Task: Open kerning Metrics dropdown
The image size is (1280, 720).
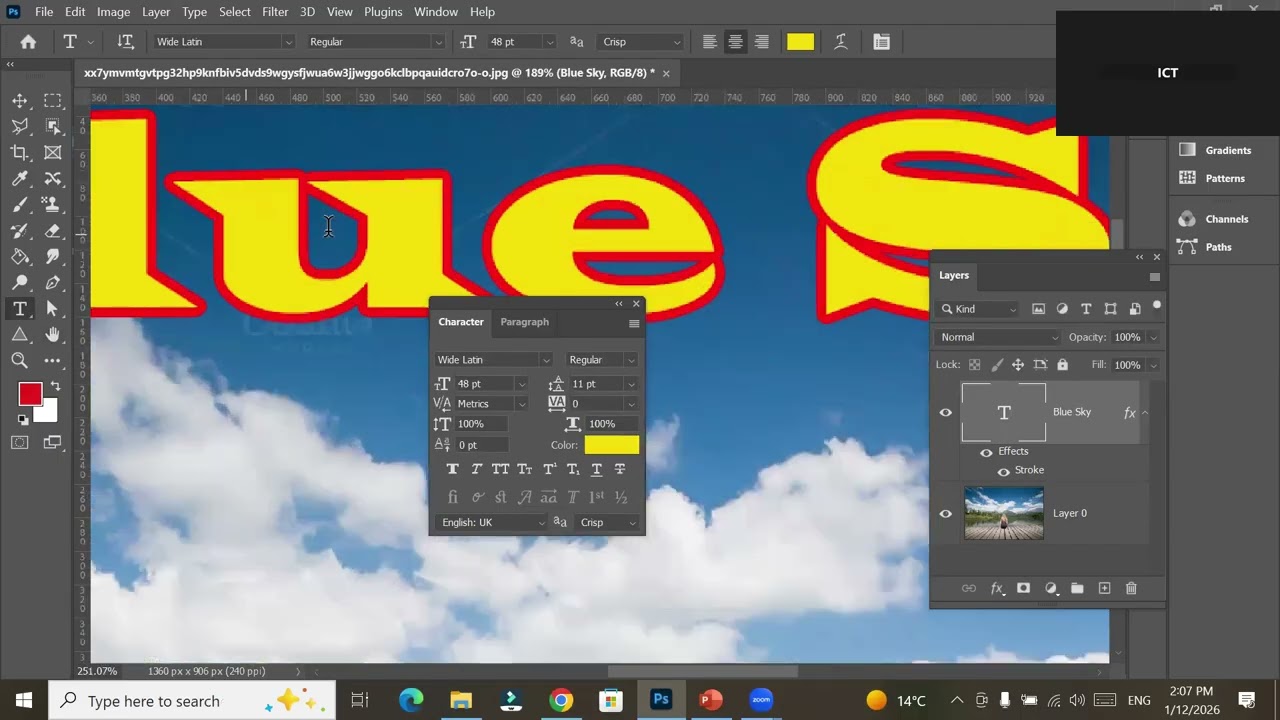Action: pos(521,404)
